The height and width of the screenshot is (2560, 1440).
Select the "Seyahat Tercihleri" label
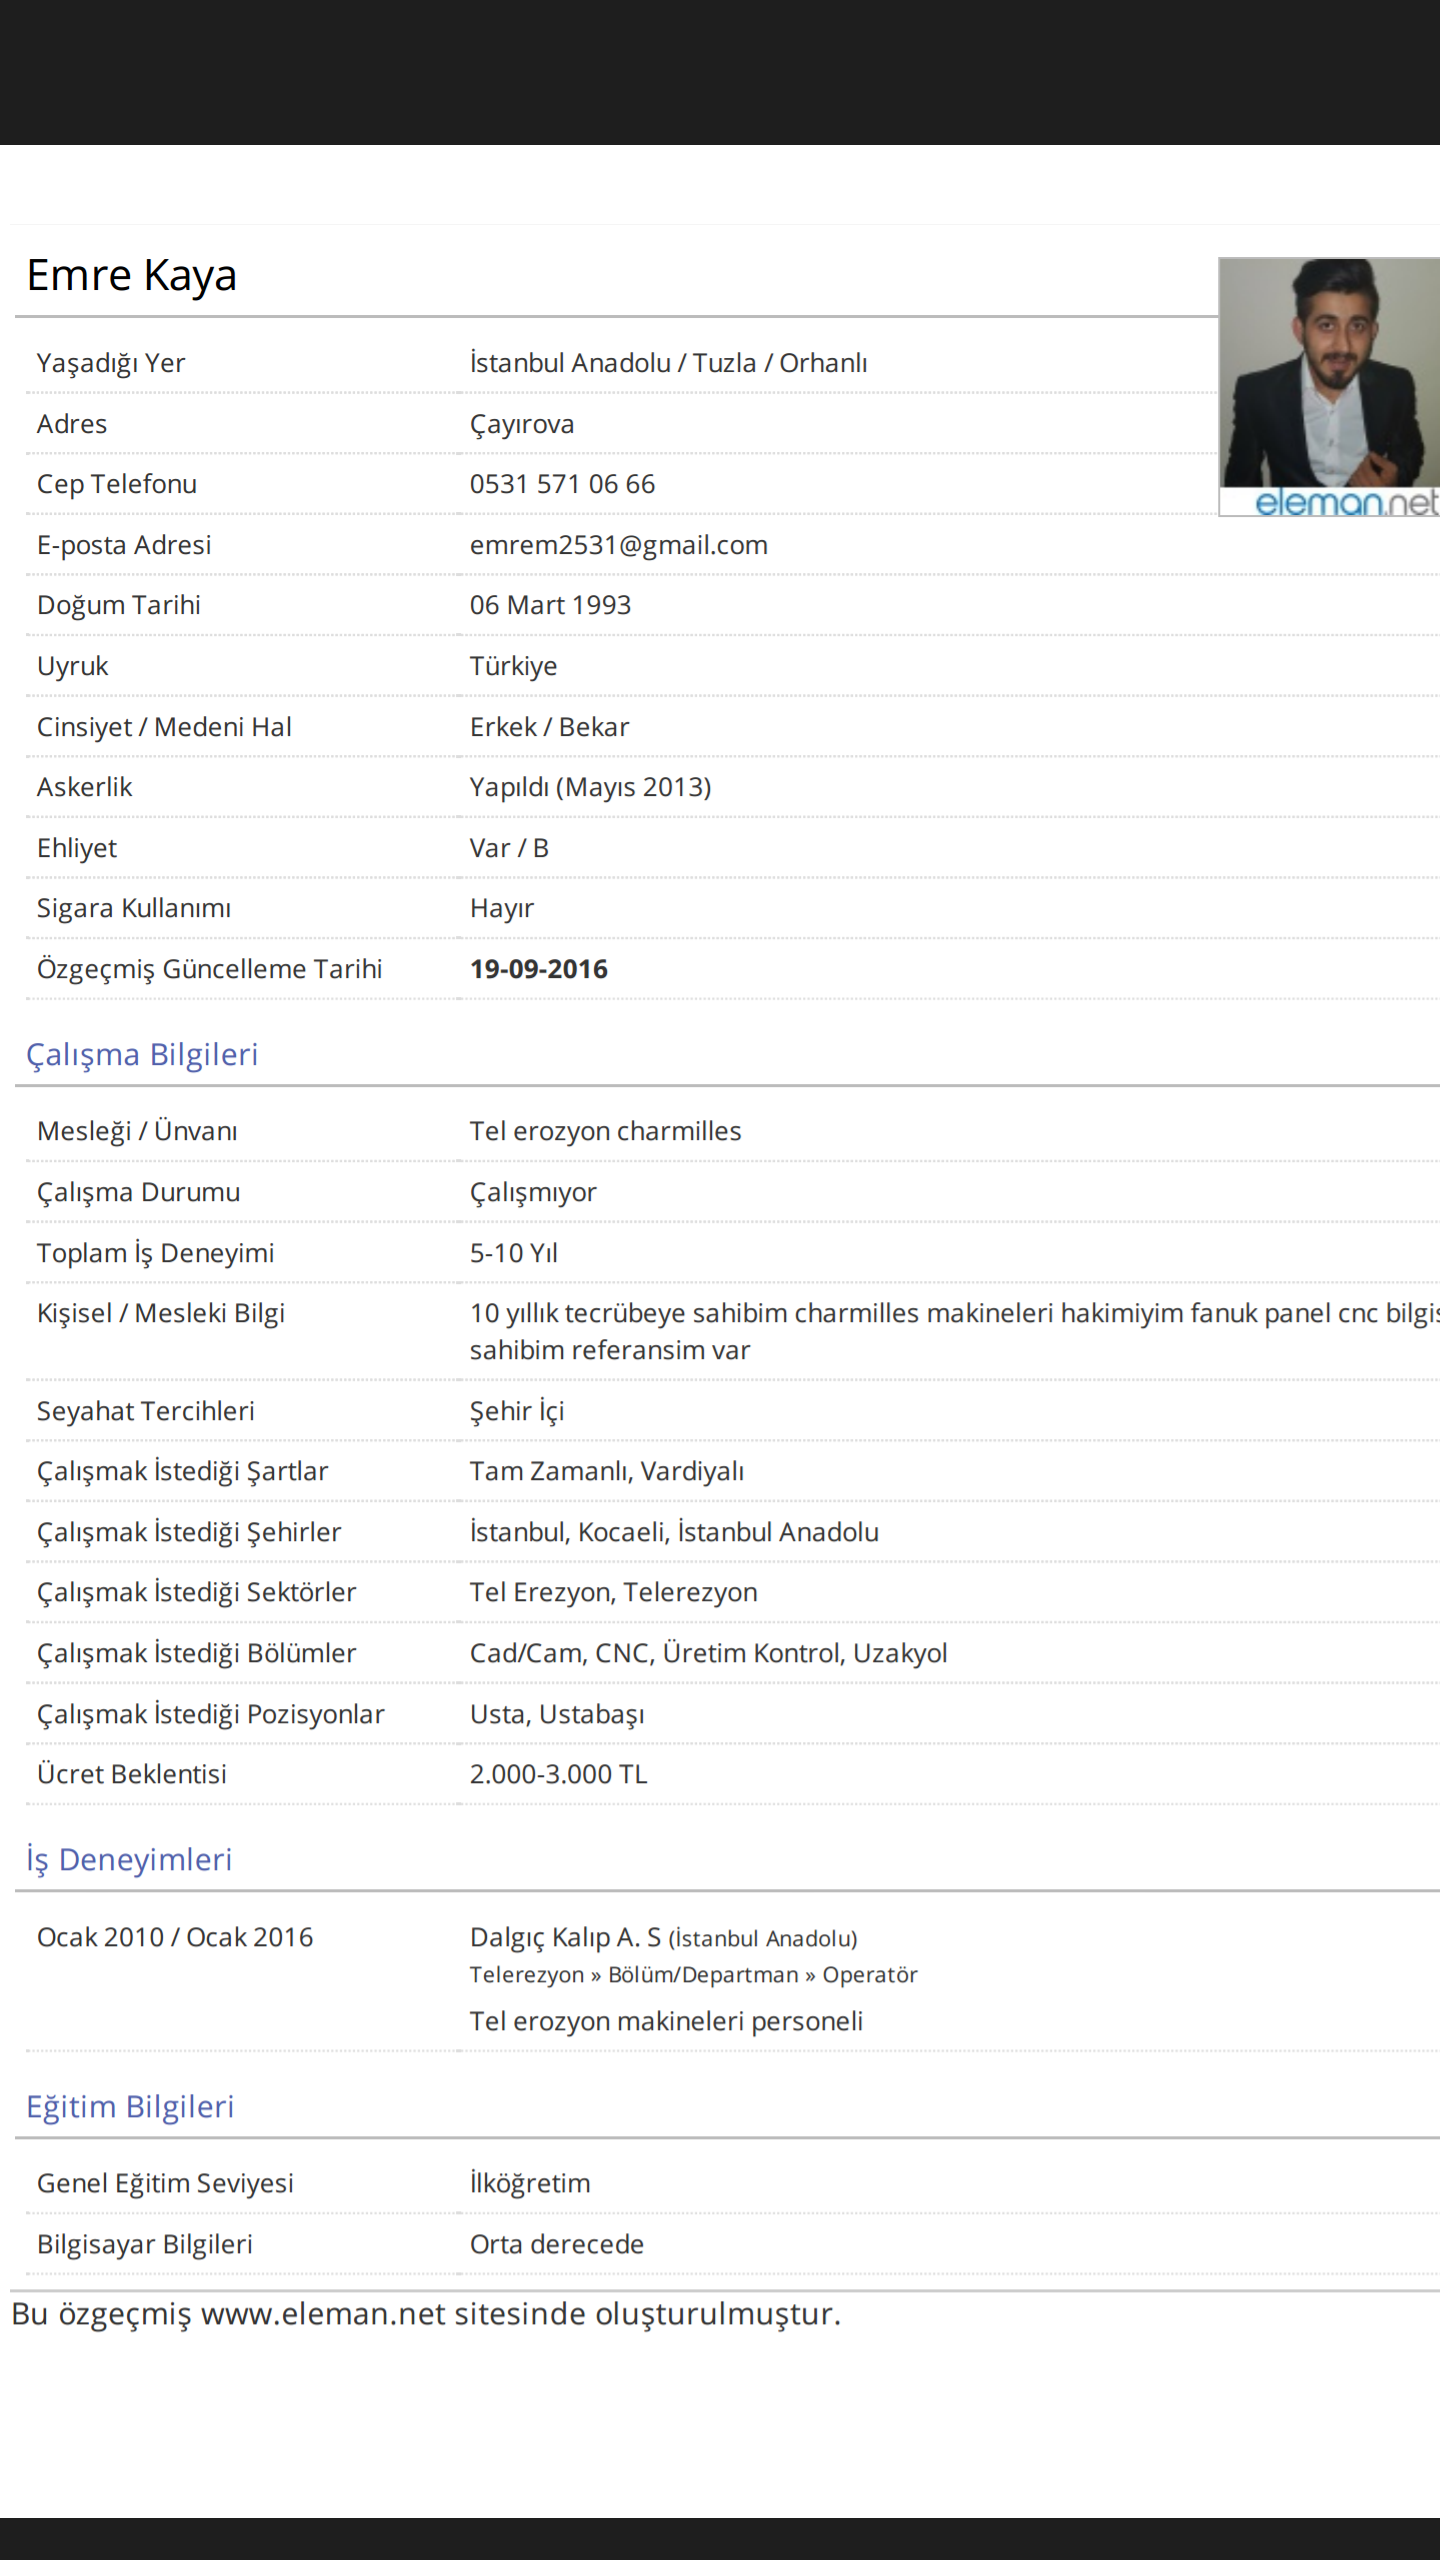pos(146,1411)
